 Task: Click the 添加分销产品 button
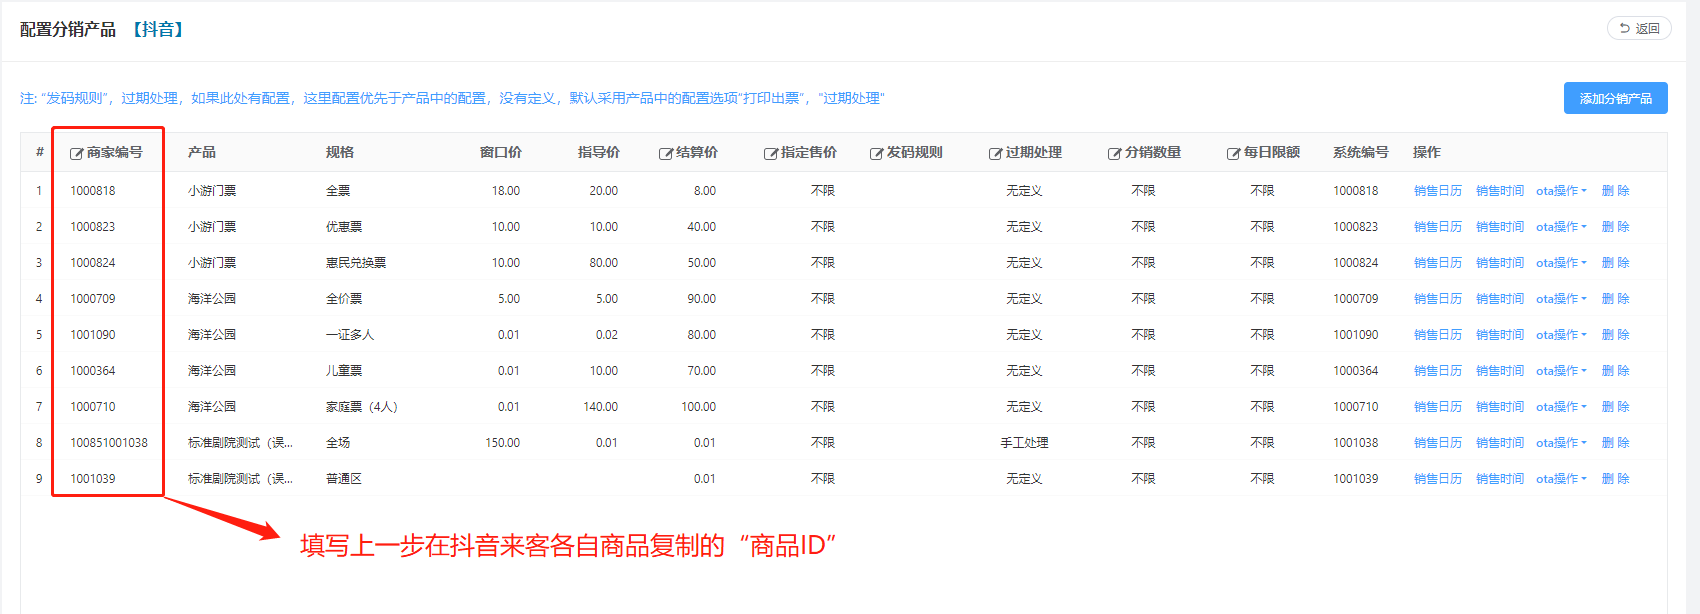point(1615,98)
